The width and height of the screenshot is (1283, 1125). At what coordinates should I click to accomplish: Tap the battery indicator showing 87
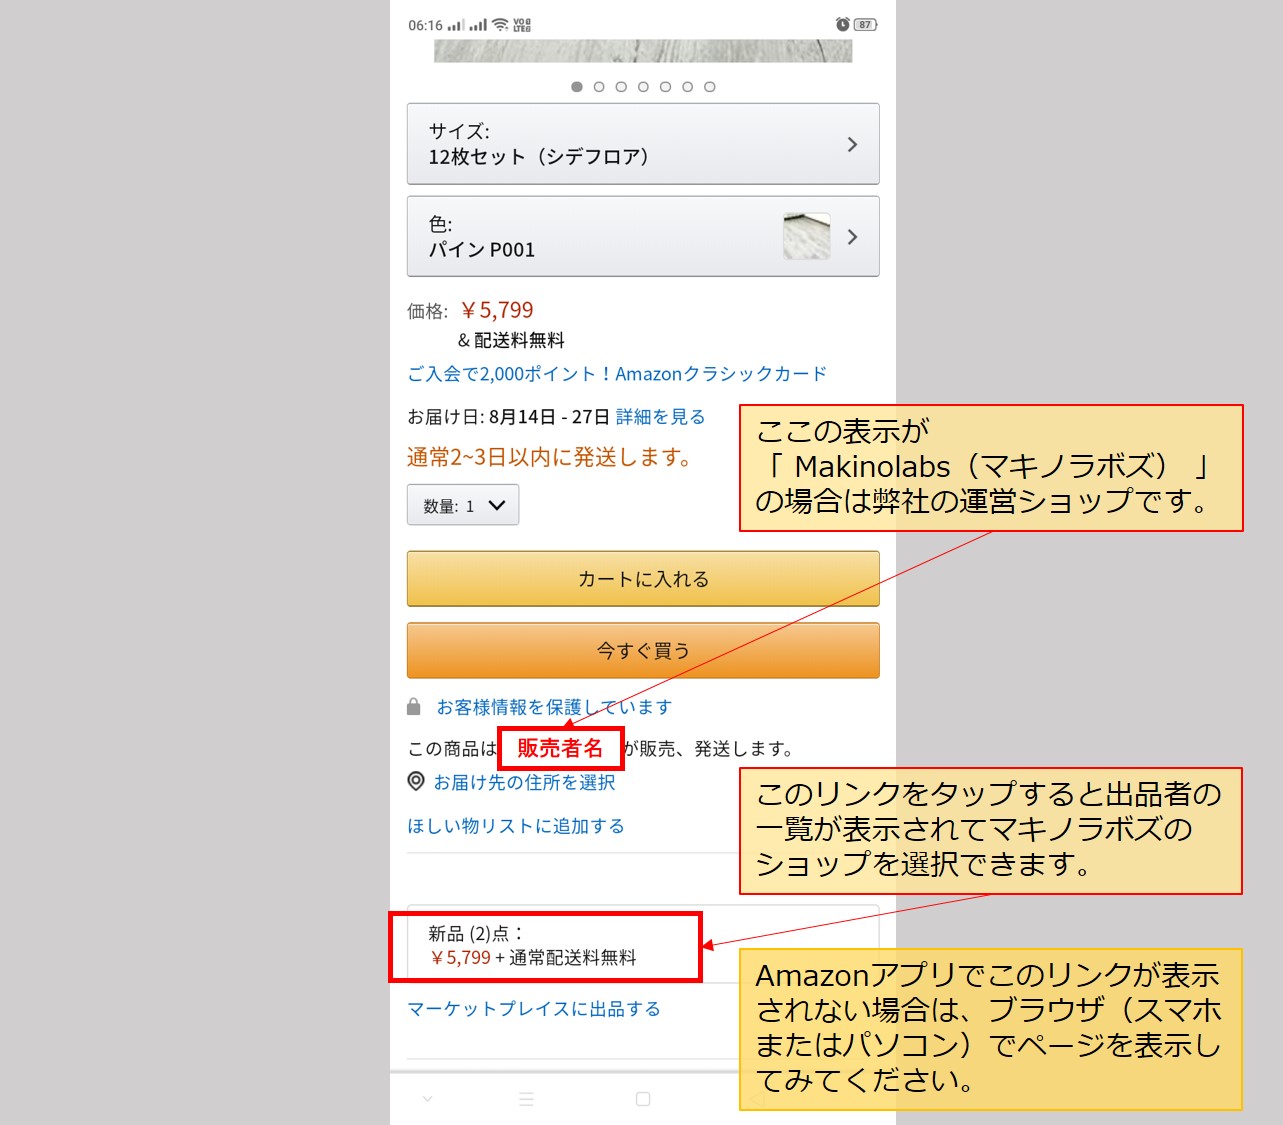(866, 25)
